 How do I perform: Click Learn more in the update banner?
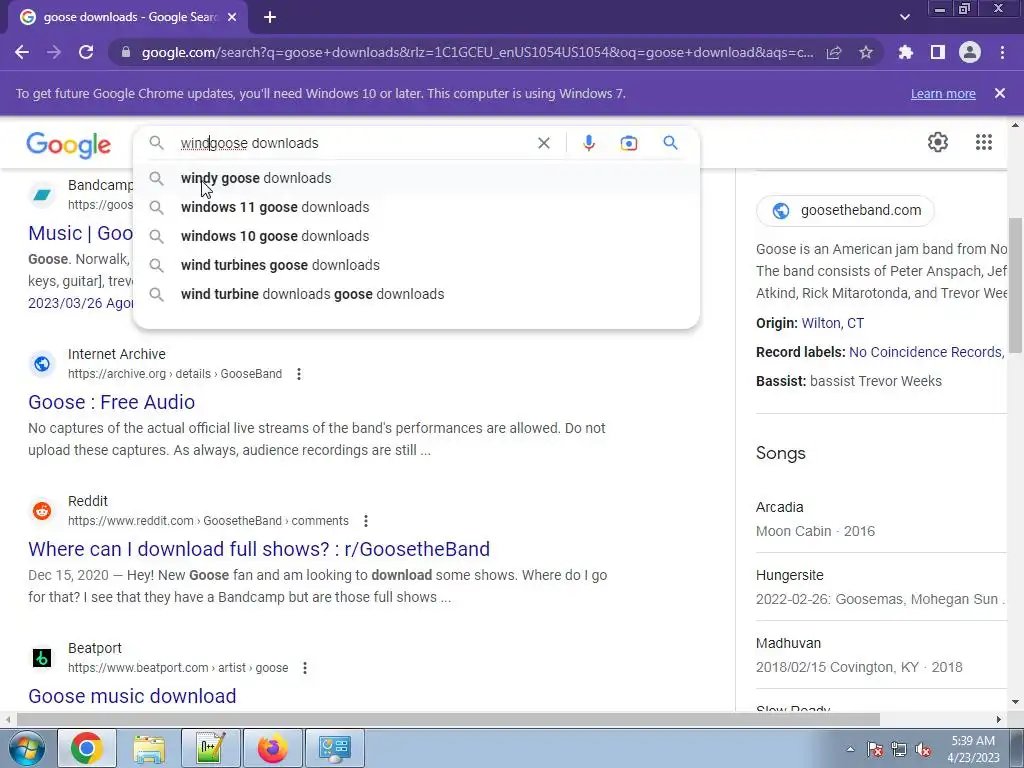pos(943,93)
